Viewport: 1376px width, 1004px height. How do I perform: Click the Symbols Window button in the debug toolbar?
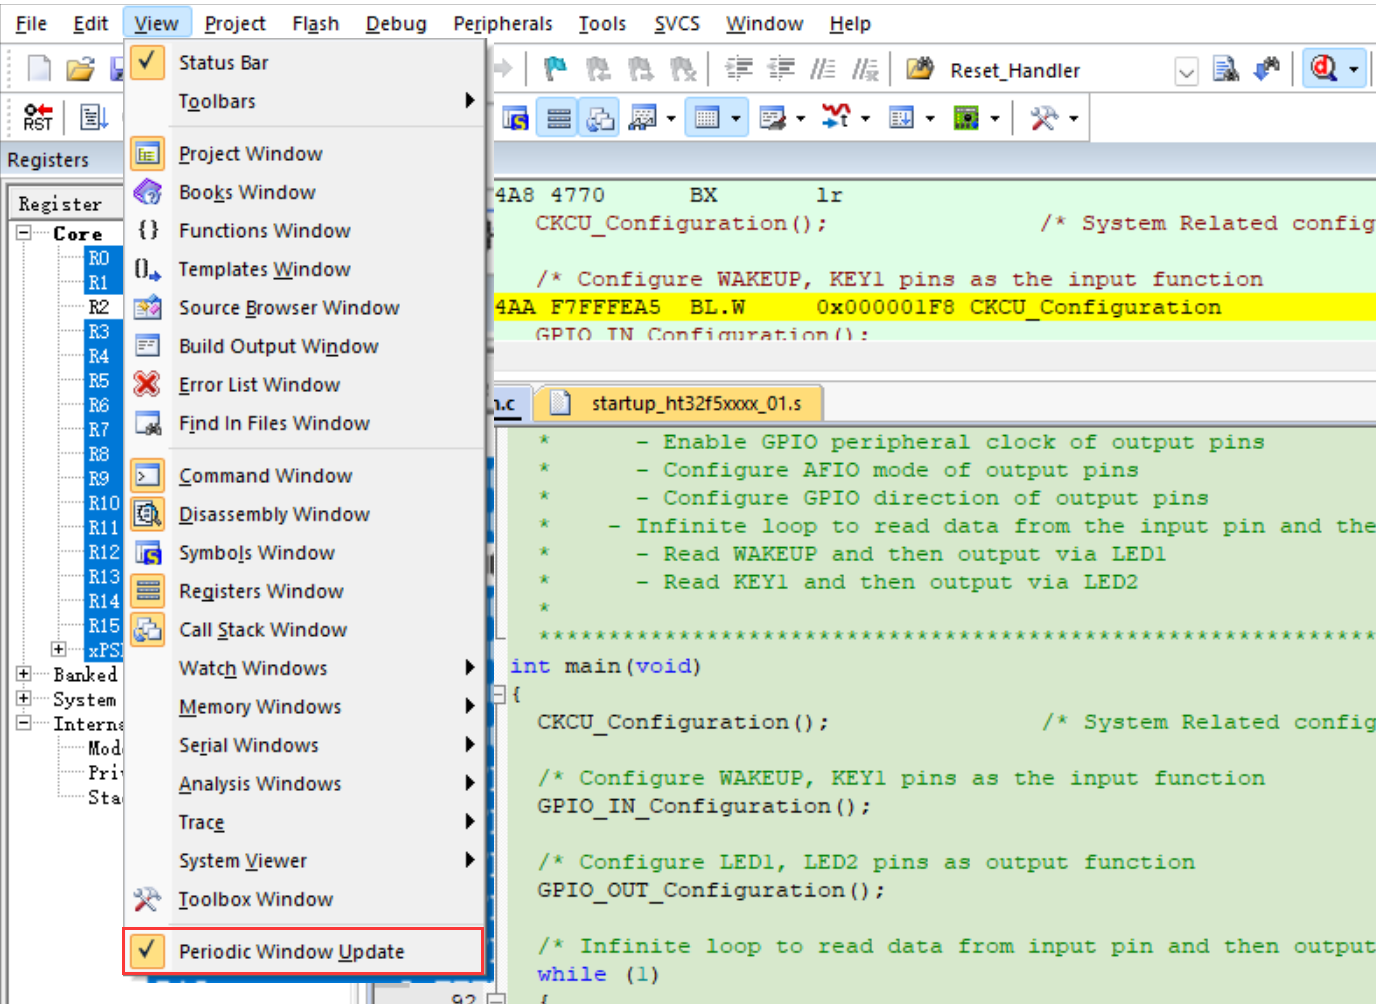click(516, 119)
